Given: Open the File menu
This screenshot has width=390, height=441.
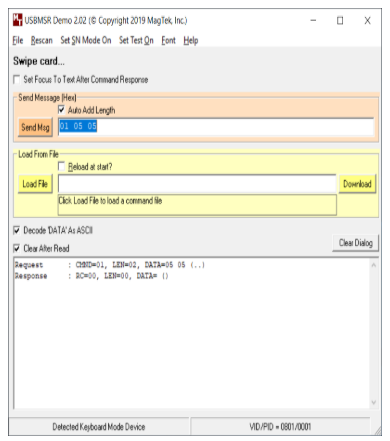Looking at the screenshot, I should [18, 41].
